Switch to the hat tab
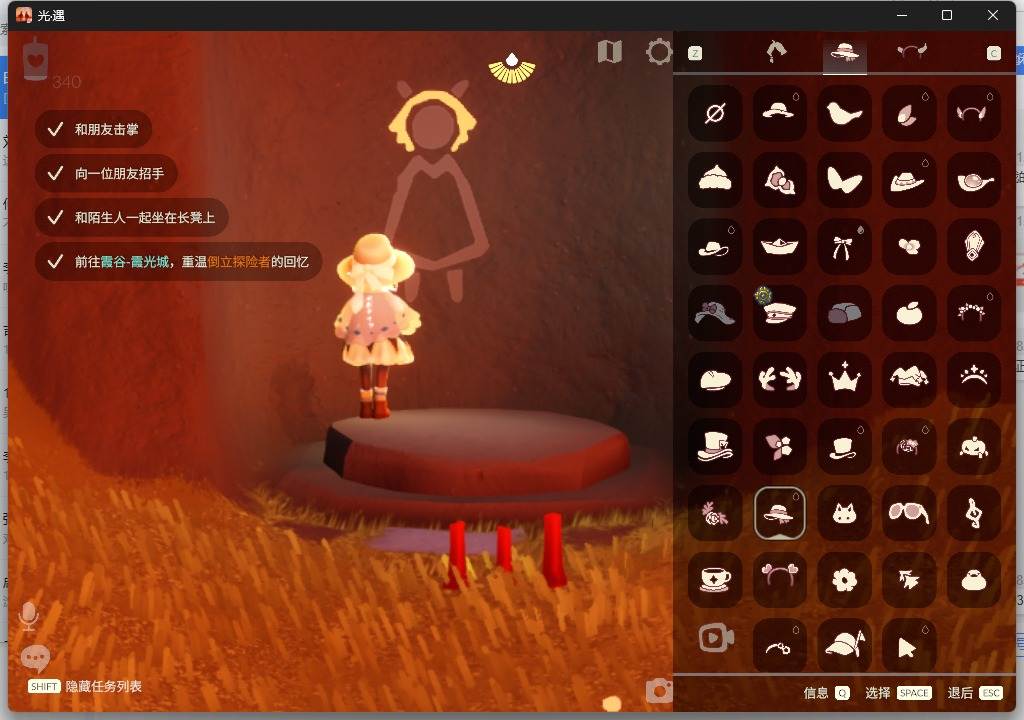The width and height of the screenshot is (1024, 720). pos(844,52)
